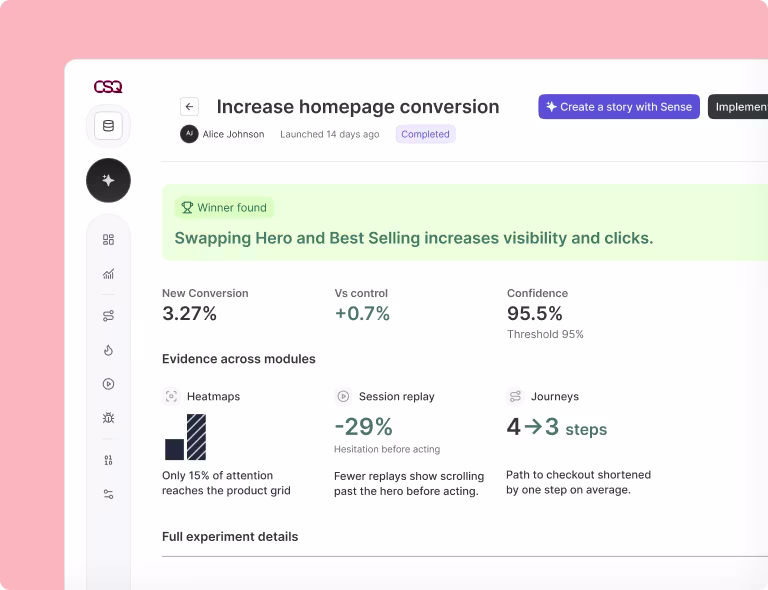This screenshot has width=768, height=590.
Task: Click the Completed status badge
Action: (425, 134)
